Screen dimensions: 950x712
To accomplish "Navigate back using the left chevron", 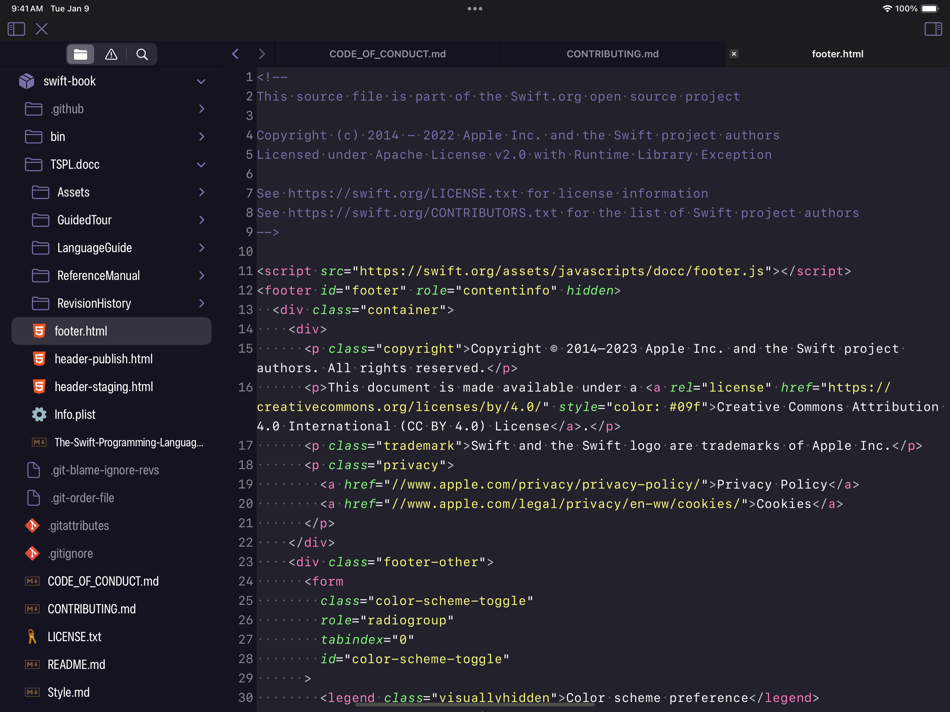I will [x=235, y=54].
